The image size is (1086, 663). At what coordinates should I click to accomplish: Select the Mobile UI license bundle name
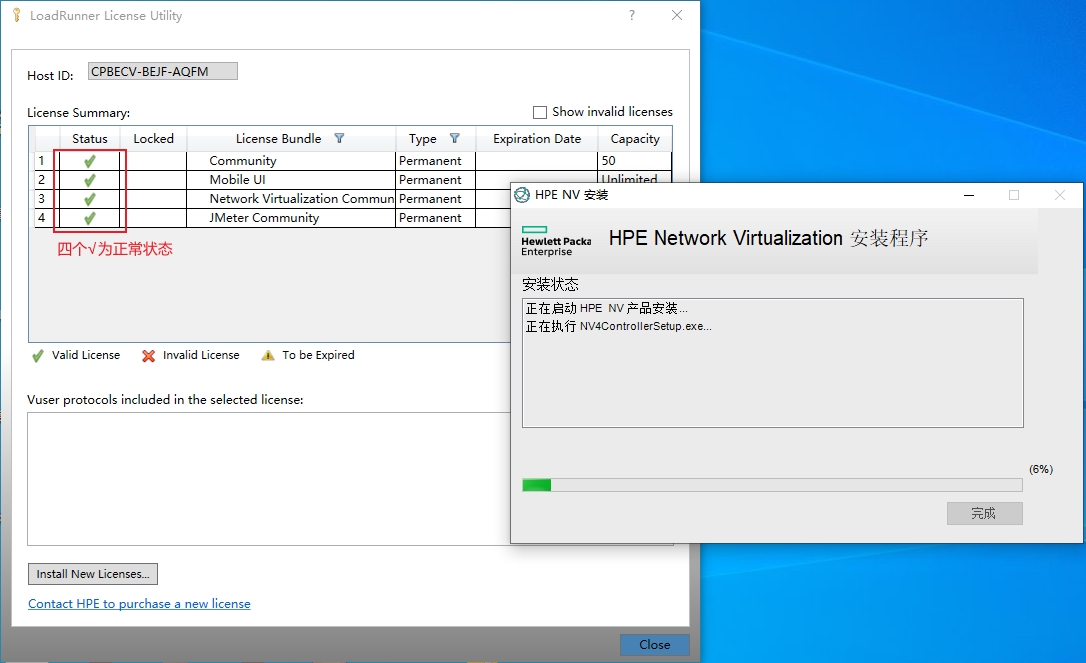click(x=238, y=179)
